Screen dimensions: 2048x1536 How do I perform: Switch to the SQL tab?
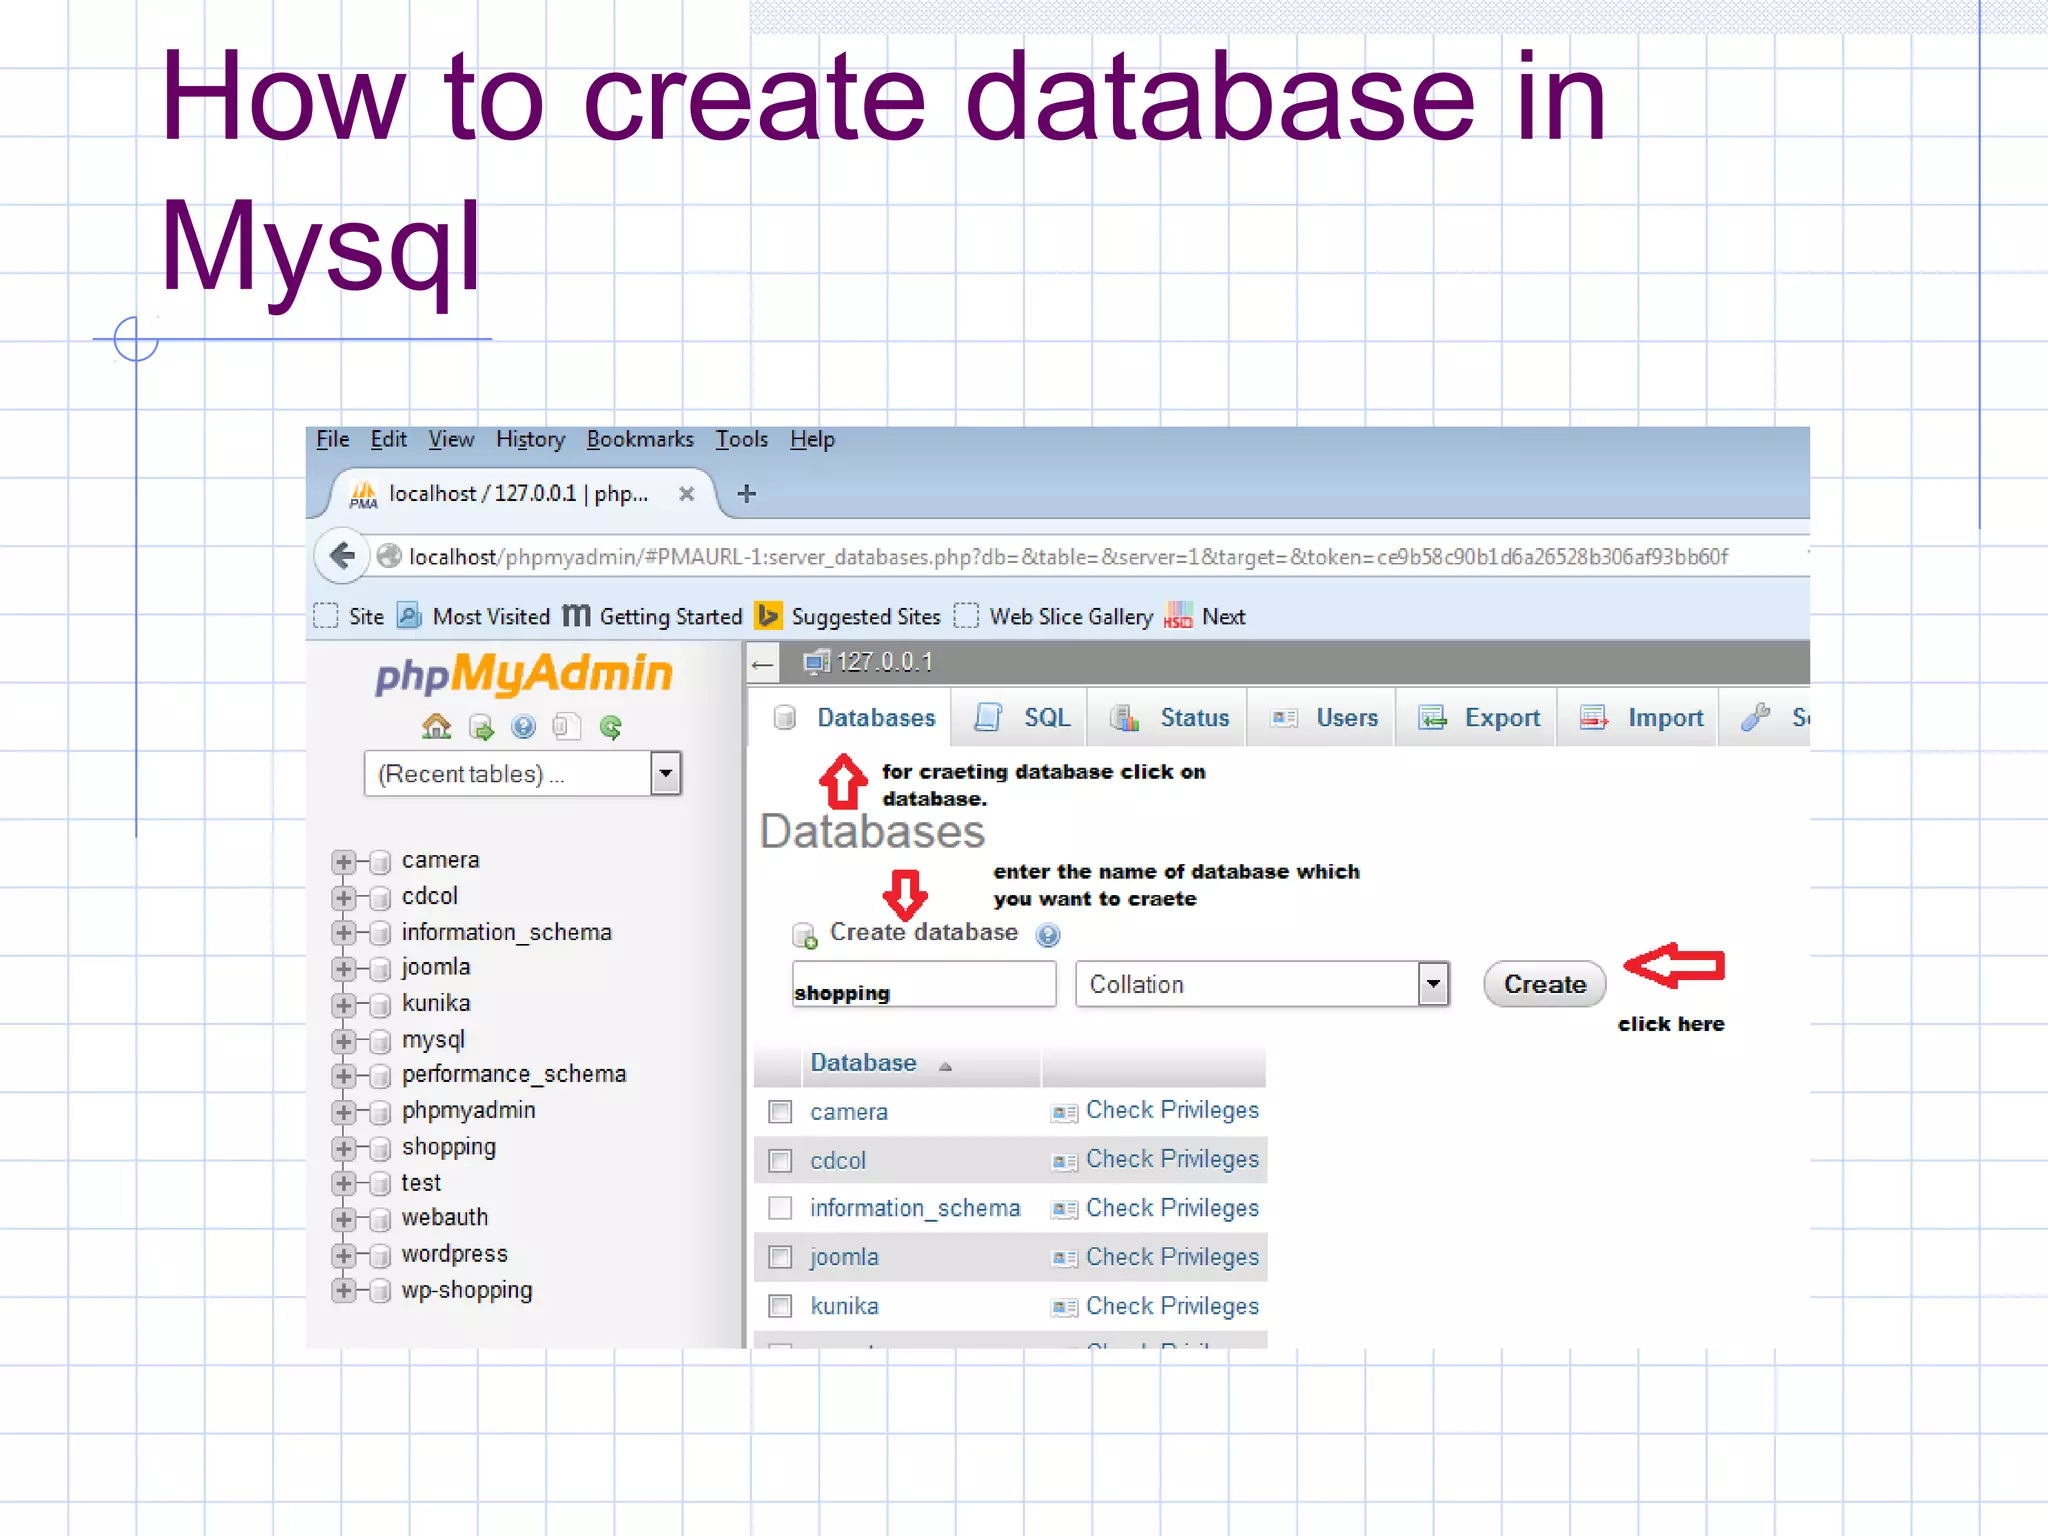pyautogui.click(x=1020, y=717)
